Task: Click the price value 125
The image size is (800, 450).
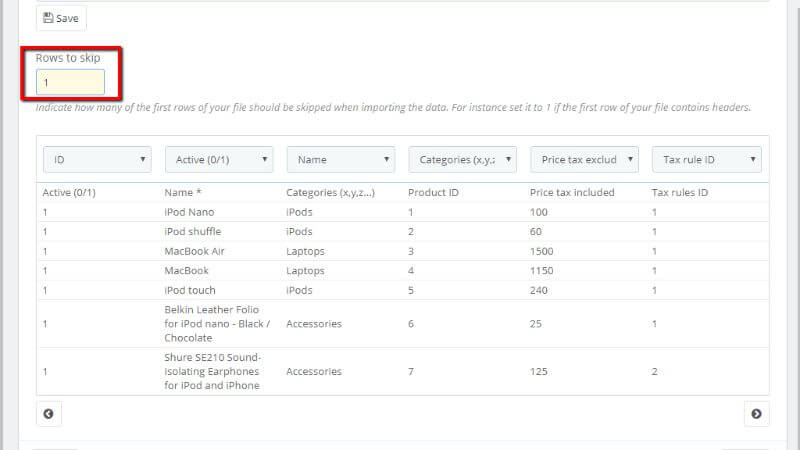Action: click(x=539, y=371)
